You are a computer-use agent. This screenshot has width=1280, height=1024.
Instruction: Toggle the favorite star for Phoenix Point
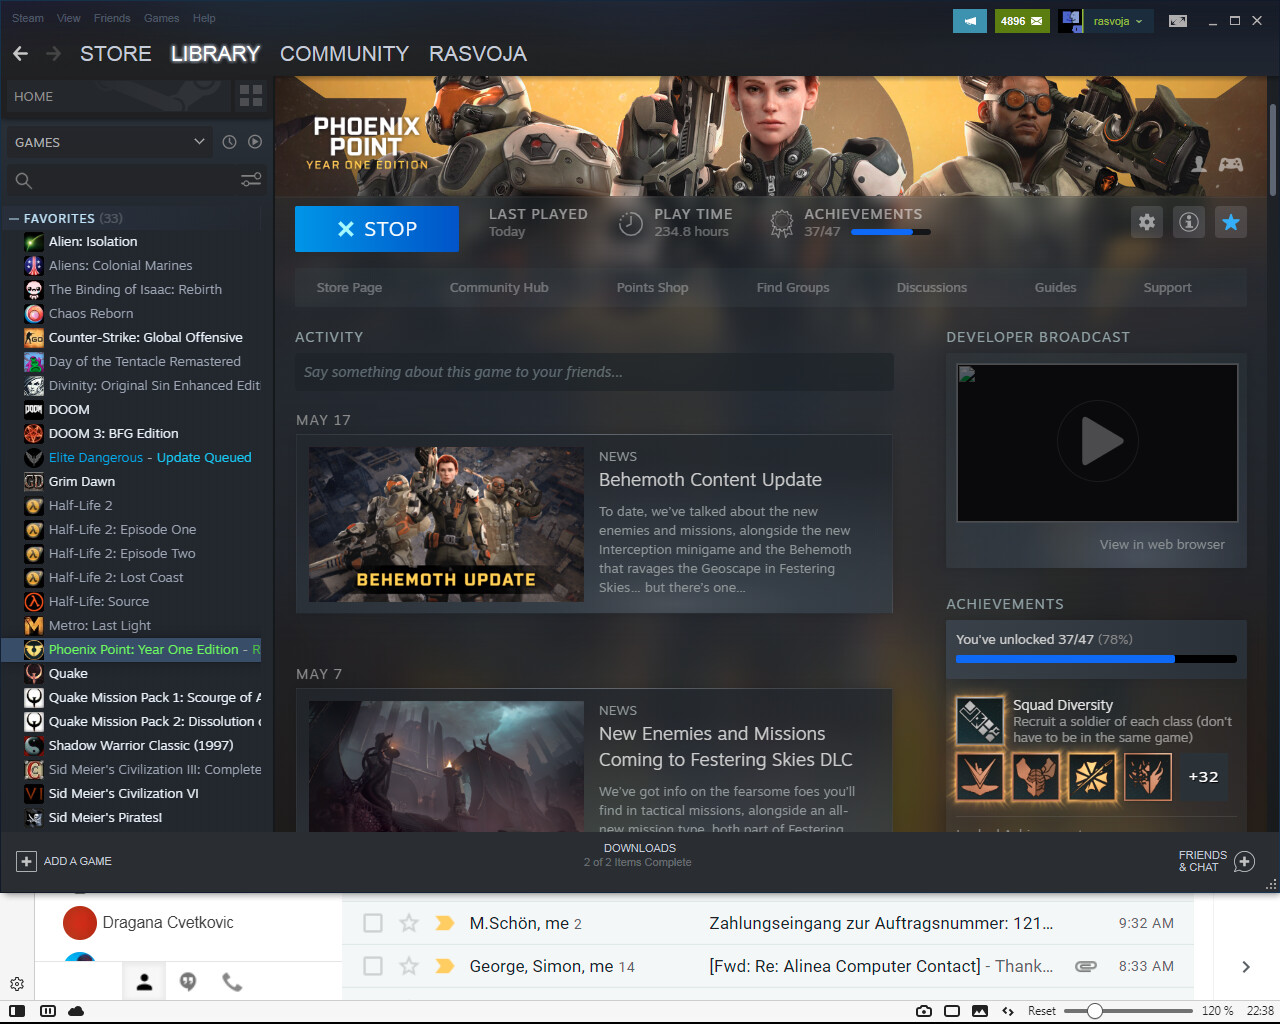coord(1231,222)
